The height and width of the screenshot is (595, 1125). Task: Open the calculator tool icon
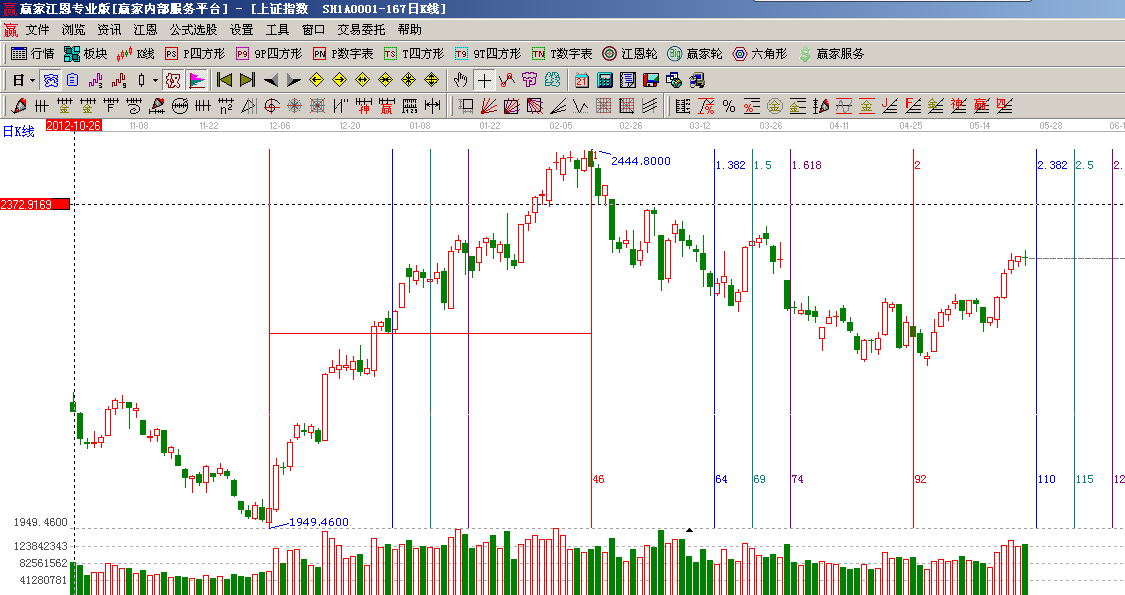(604, 80)
